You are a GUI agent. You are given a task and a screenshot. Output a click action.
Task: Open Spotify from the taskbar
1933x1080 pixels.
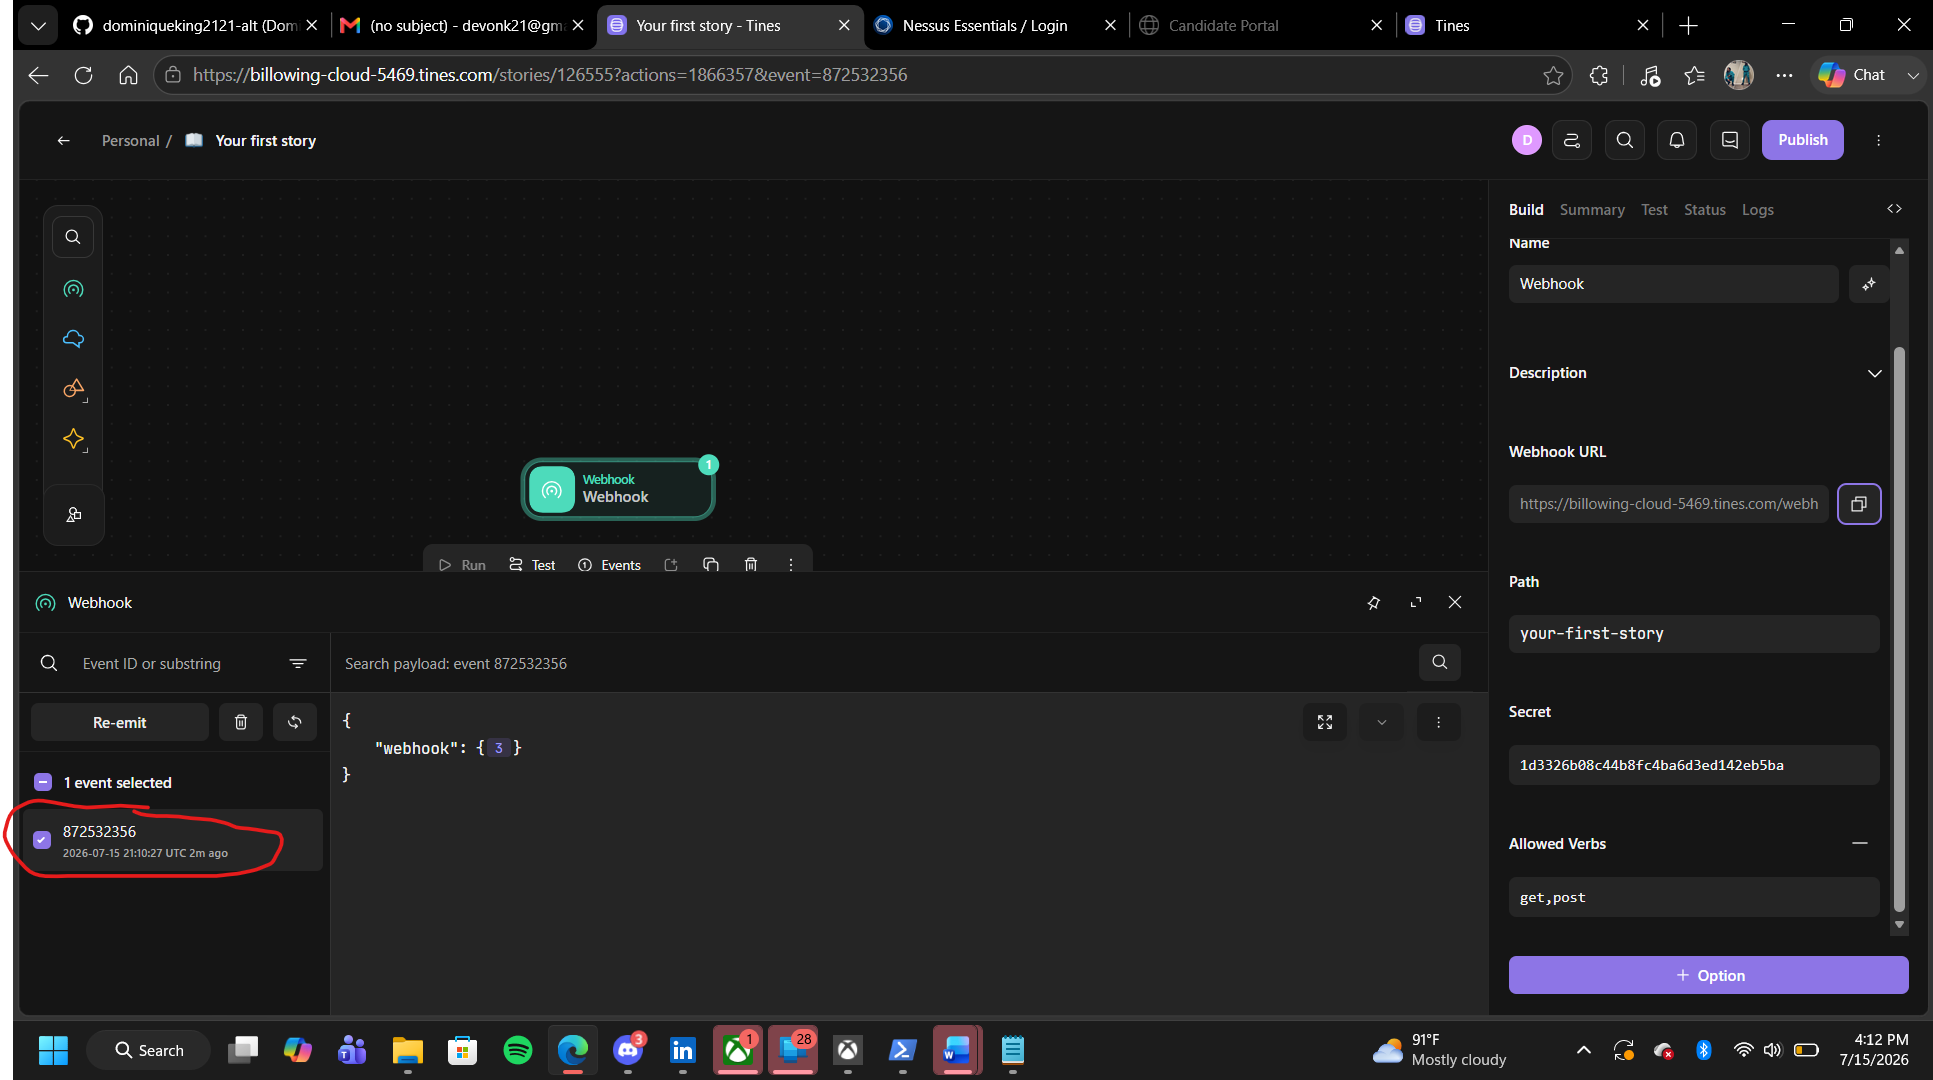[x=518, y=1050]
